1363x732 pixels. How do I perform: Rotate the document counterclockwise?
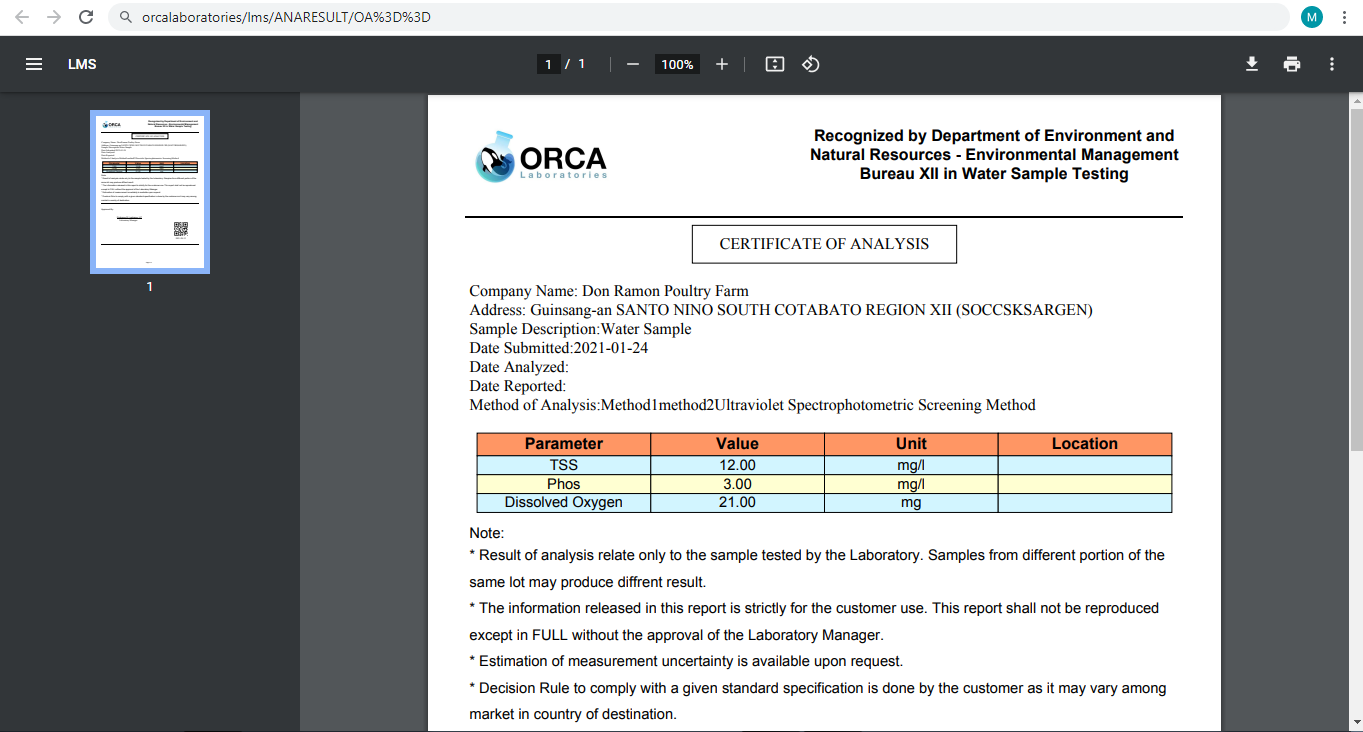[811, 64]
